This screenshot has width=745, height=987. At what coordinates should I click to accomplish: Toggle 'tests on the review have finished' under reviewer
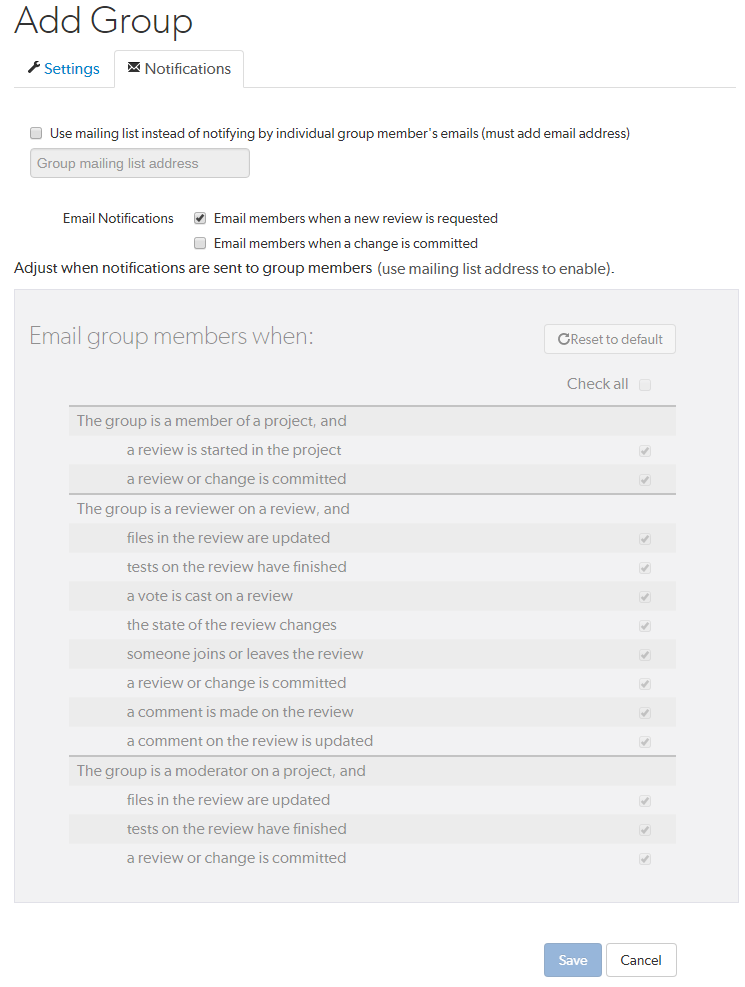[645, 568]
